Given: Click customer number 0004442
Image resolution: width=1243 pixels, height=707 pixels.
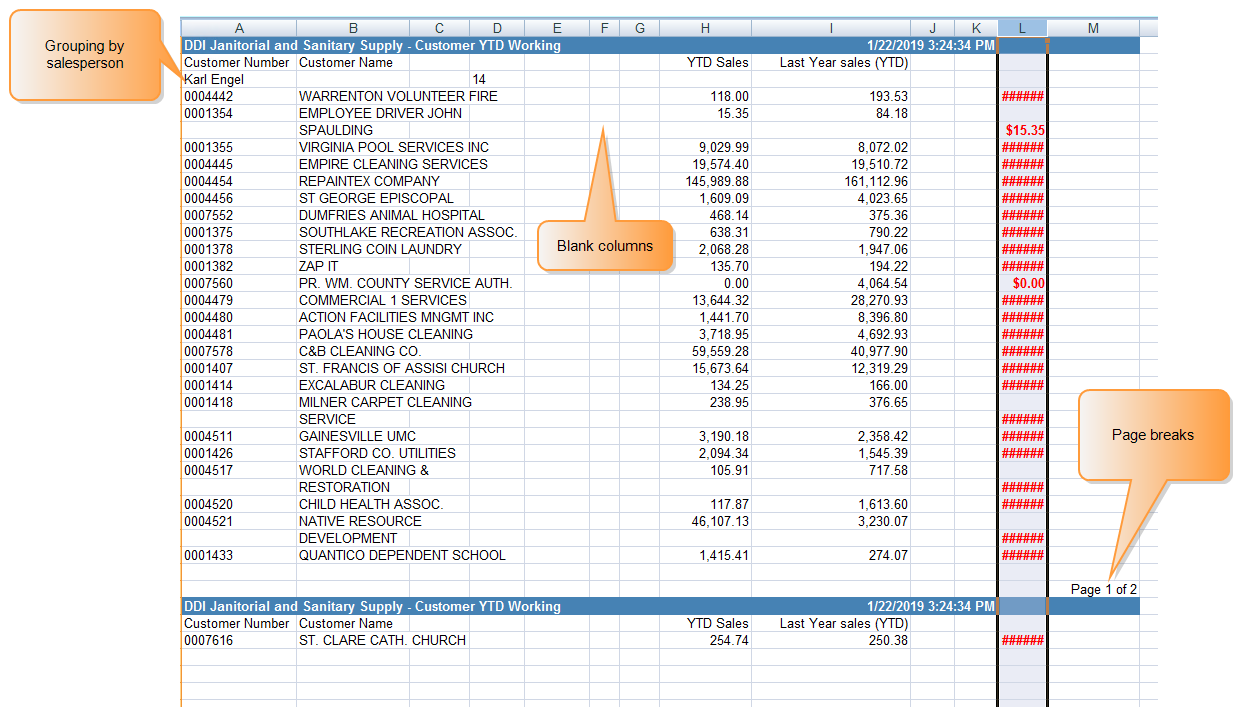Looking at the screenshot, I should point(207,96).
